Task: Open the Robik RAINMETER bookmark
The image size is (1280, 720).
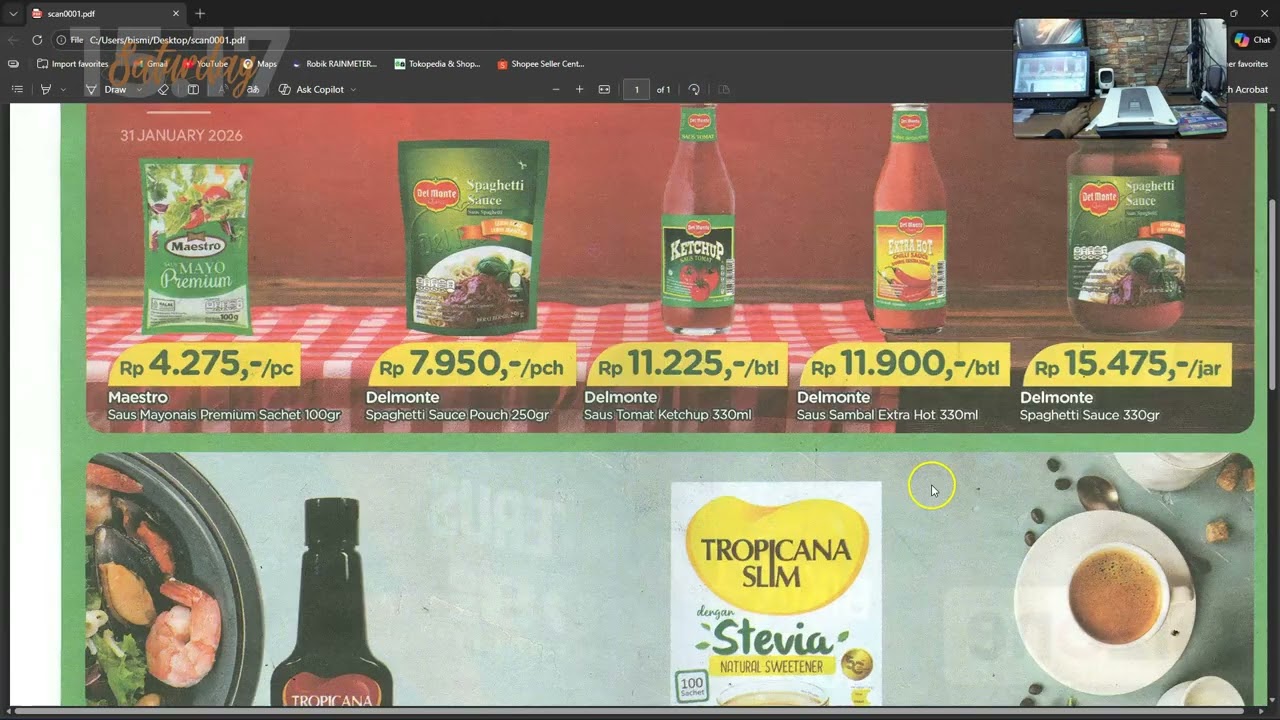Action: (334, 64)
